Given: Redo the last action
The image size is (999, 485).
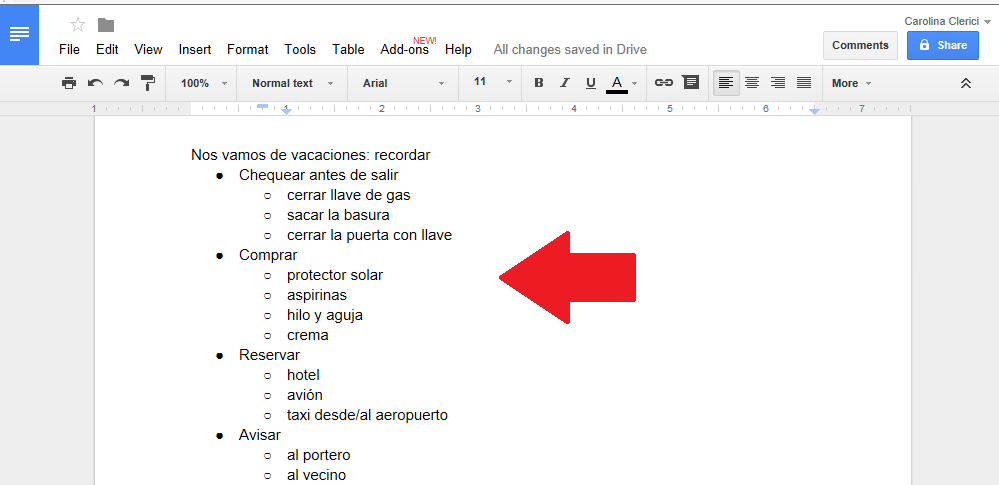Looking at the screenshot, I should pos(122,83).
